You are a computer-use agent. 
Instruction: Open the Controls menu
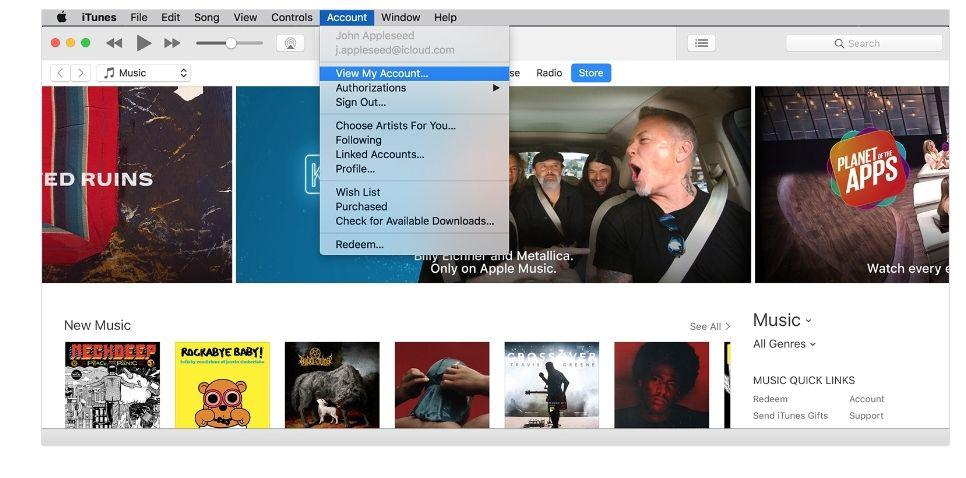pos(292,17)
